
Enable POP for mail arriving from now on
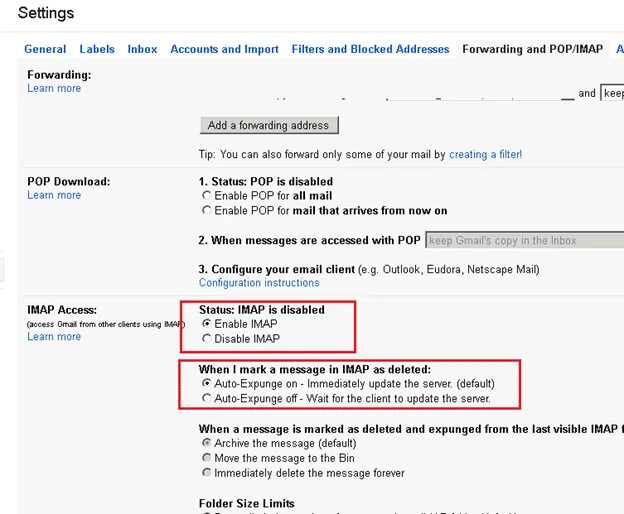click(x=207, y=211)
